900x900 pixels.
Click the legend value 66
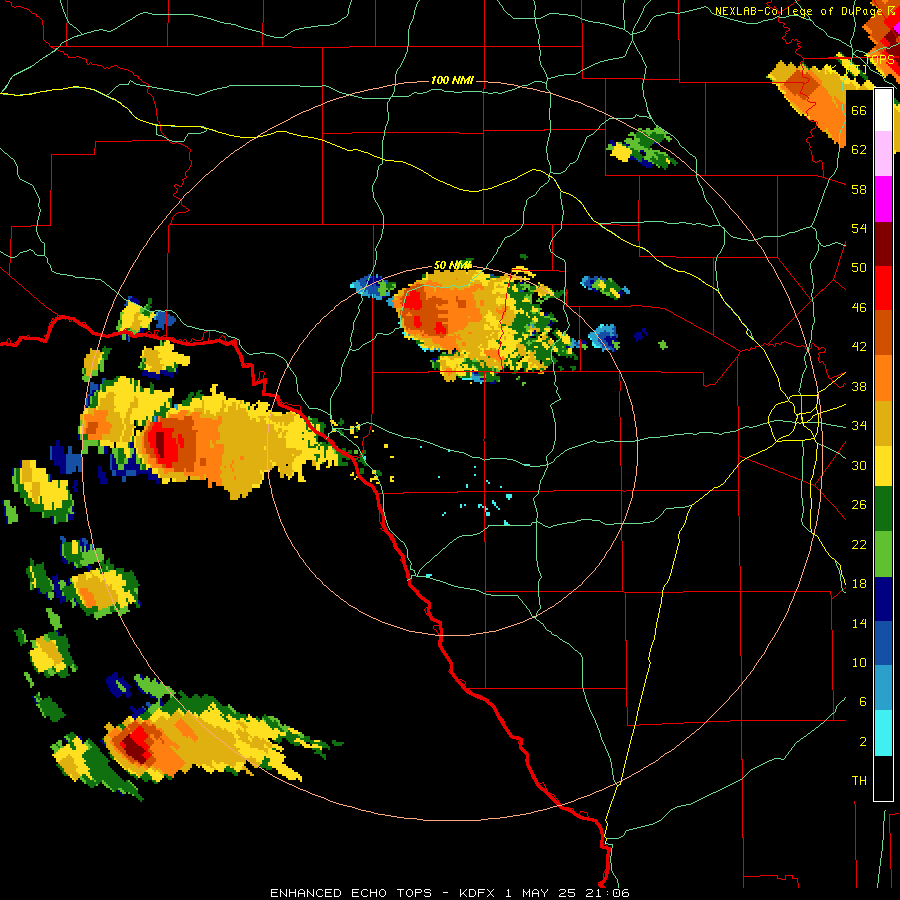859,110
